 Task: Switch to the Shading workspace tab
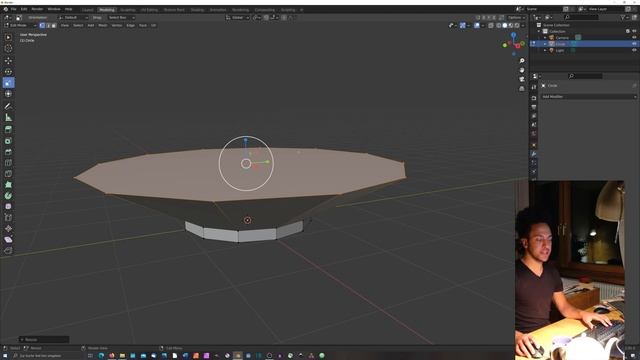197,10
